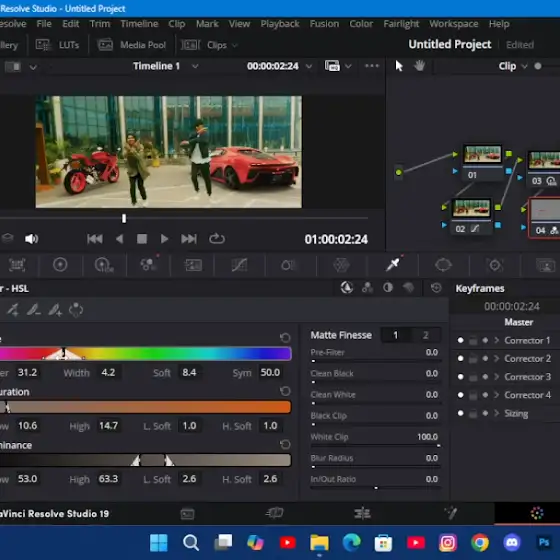Expand the Clips options arrow
Image resolution: width=560 pixels, height=560 pixels.
[x=235, y=45]
